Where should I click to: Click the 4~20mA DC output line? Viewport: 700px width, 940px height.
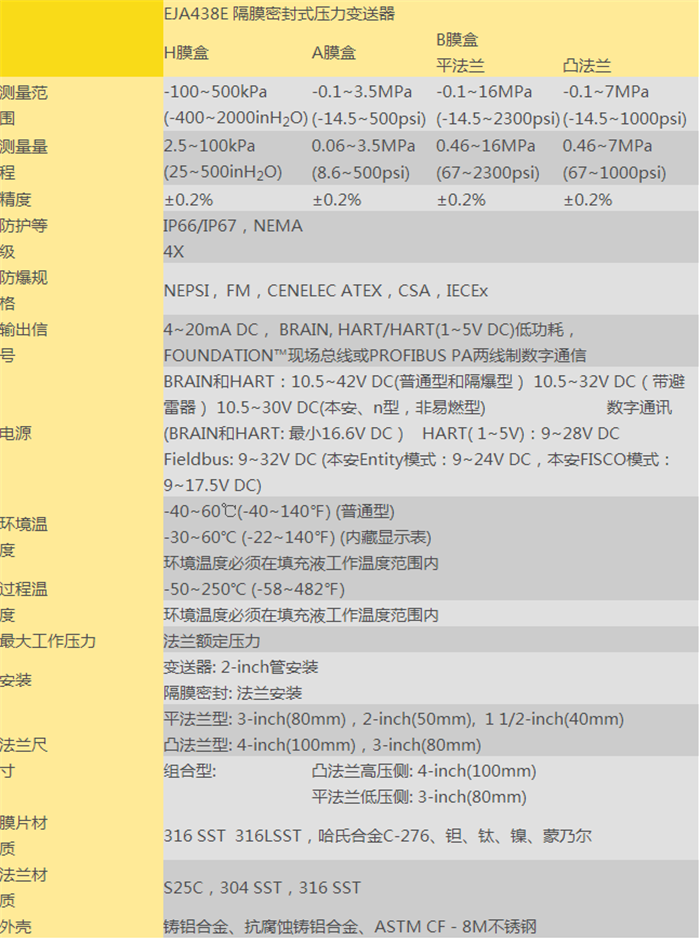coord(369,329)
